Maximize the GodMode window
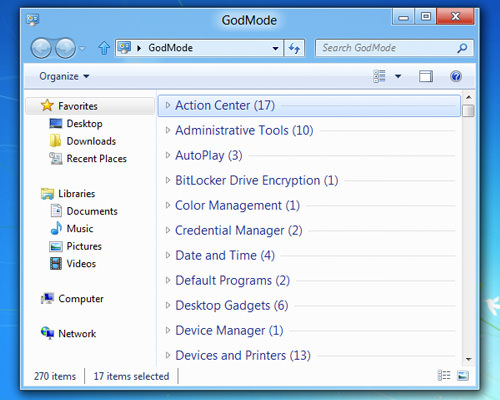 tap(426, 17)
